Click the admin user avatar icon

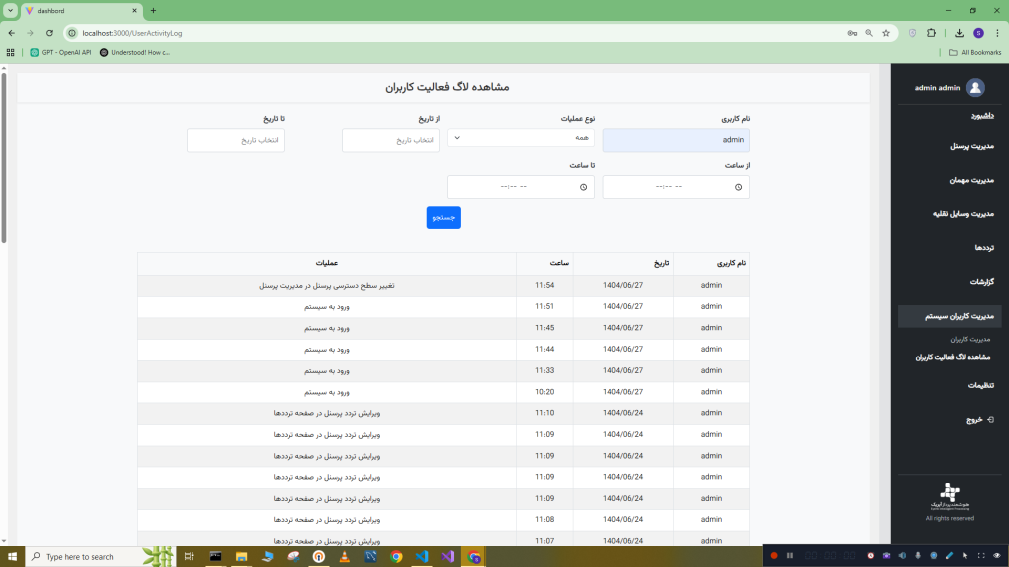(975, 88)
